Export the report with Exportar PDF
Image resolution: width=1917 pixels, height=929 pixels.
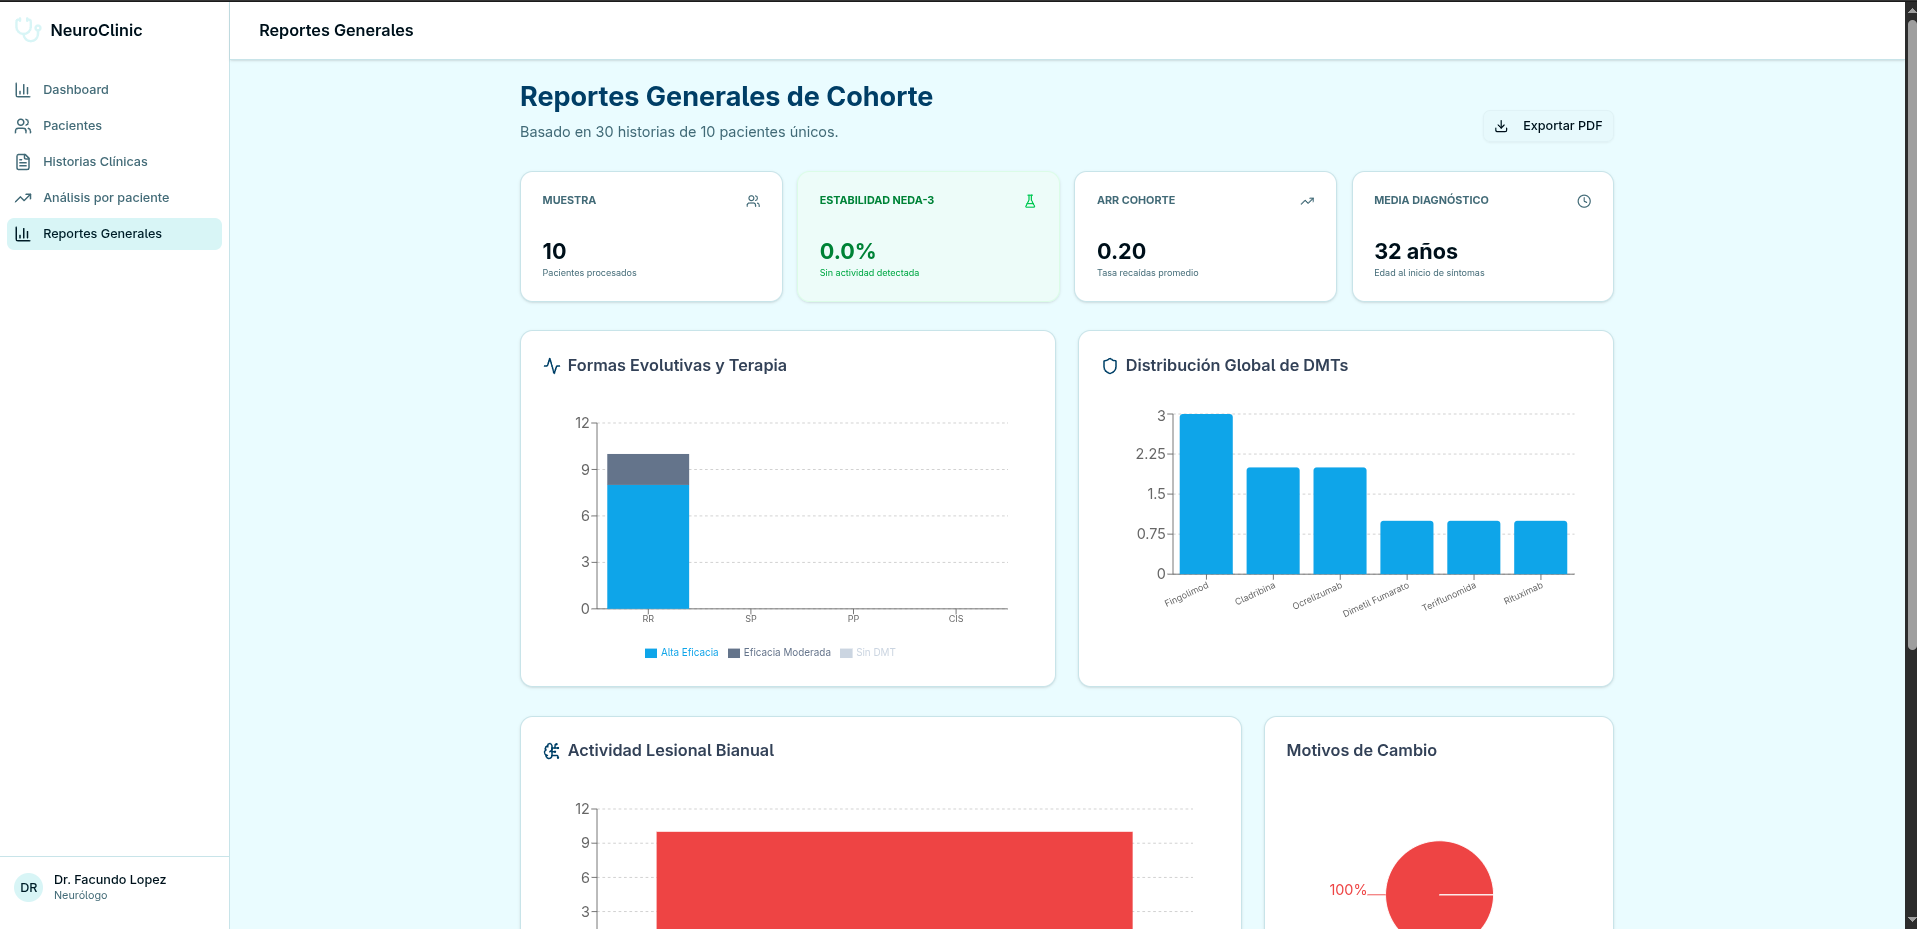point(1548,126)
